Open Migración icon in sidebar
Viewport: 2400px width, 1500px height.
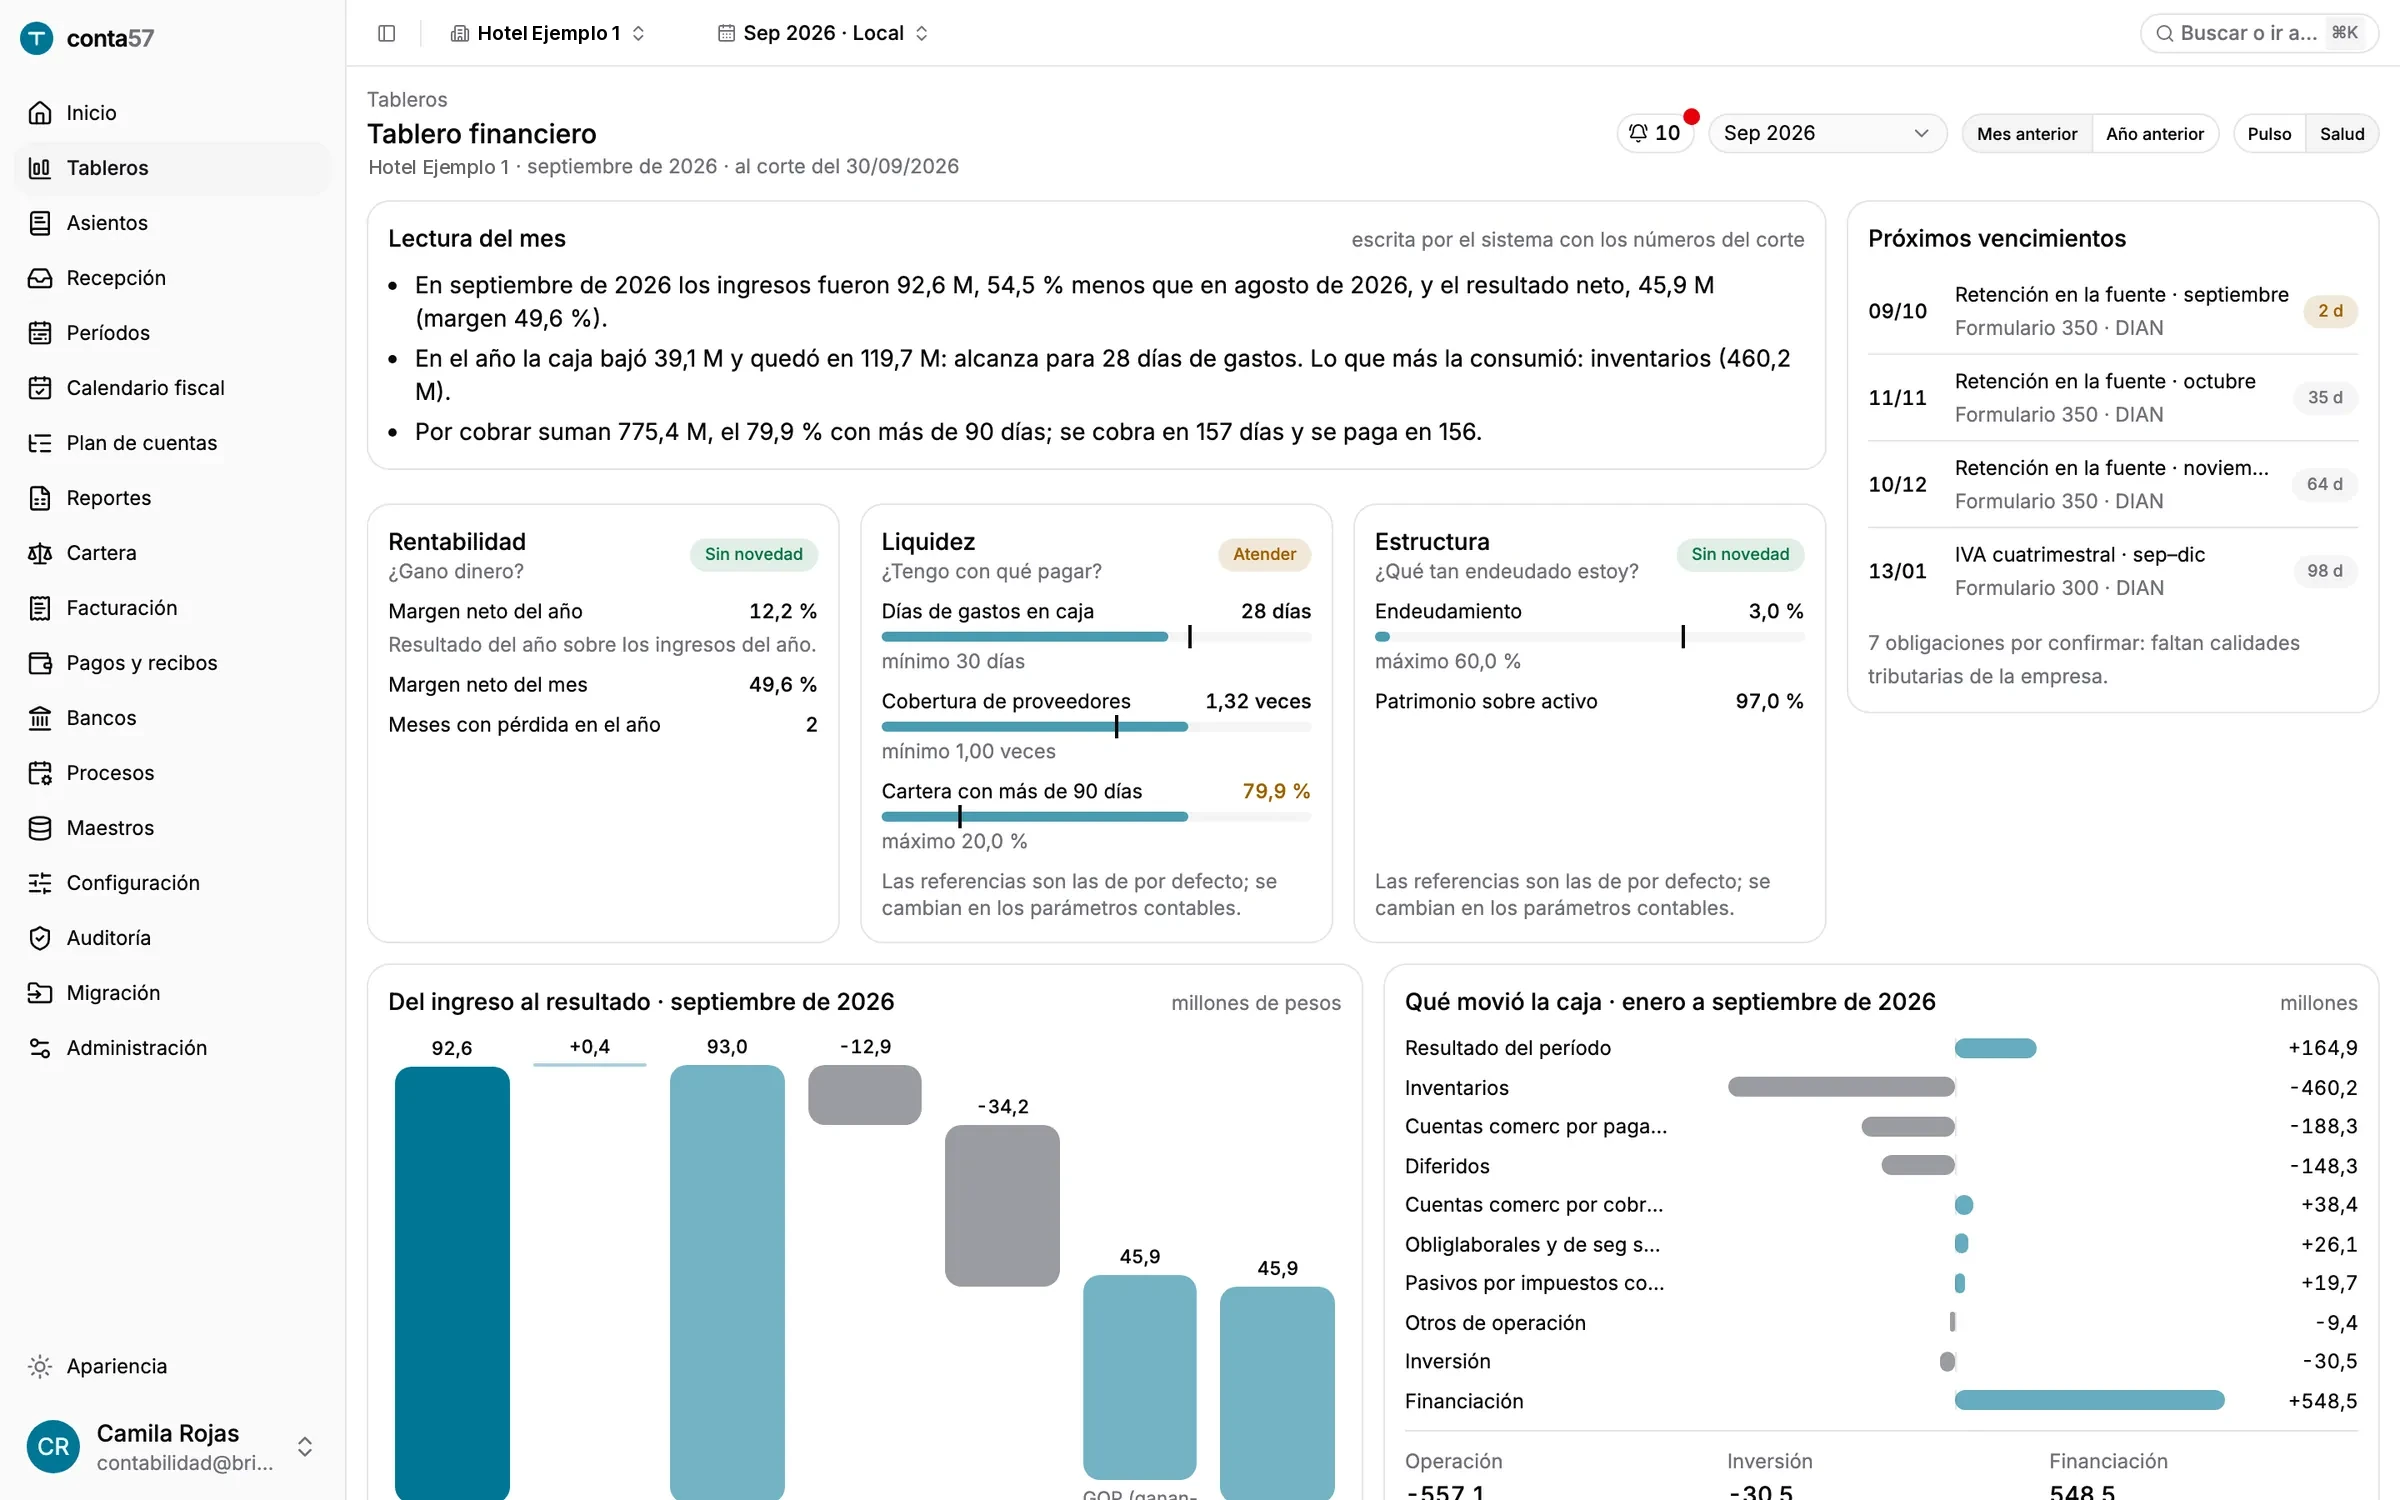click(x=40, y=993)
